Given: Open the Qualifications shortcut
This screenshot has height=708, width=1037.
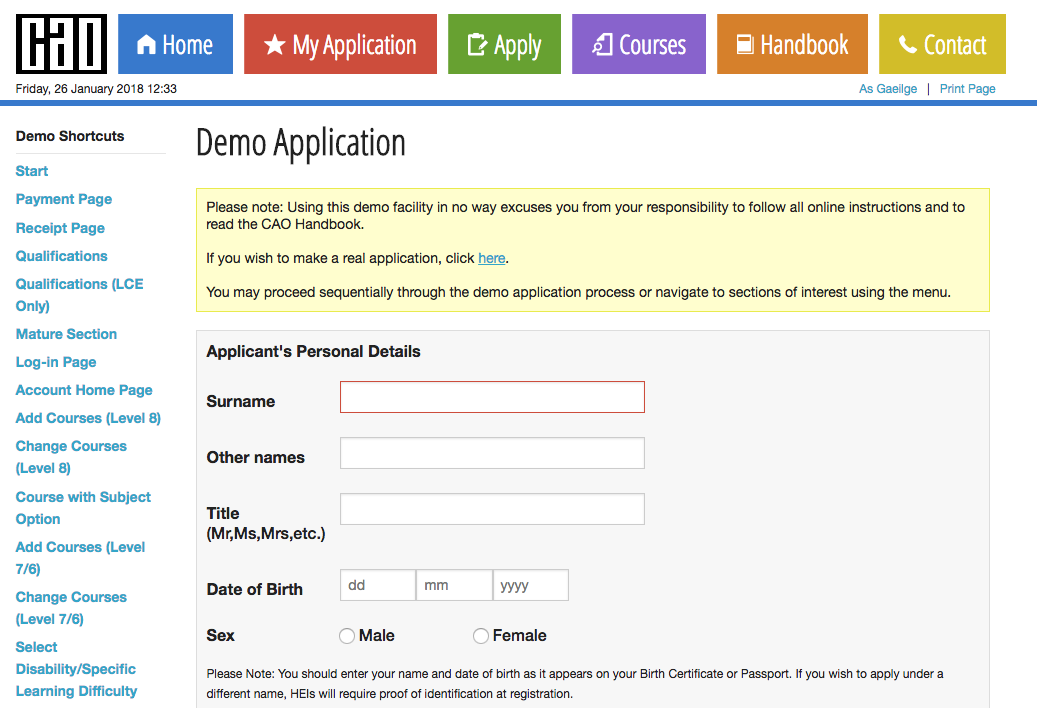Looking at the screenshot, I should (62, 256).
